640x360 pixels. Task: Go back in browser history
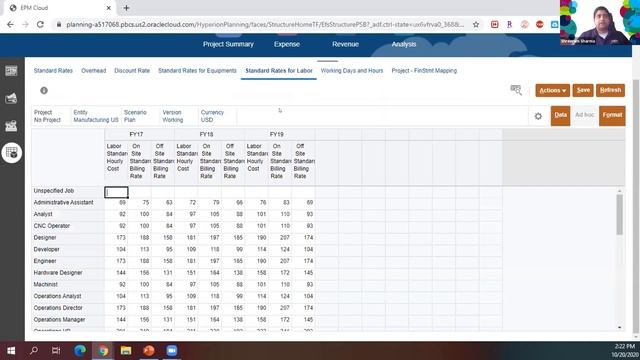pos(10,24)
